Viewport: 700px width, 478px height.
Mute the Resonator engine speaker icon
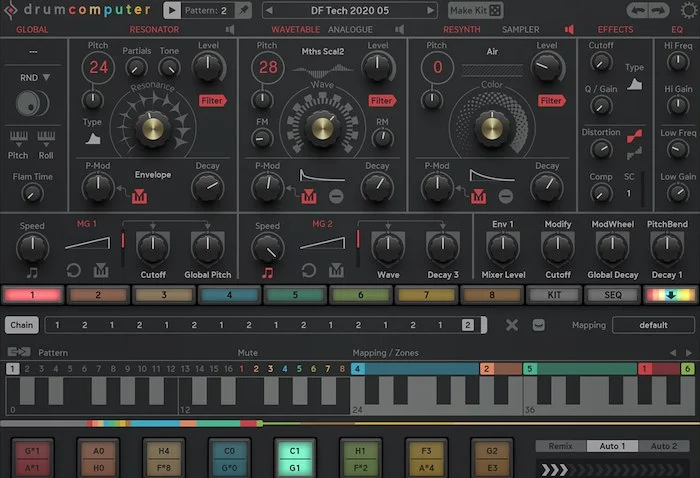click(230, 29)
